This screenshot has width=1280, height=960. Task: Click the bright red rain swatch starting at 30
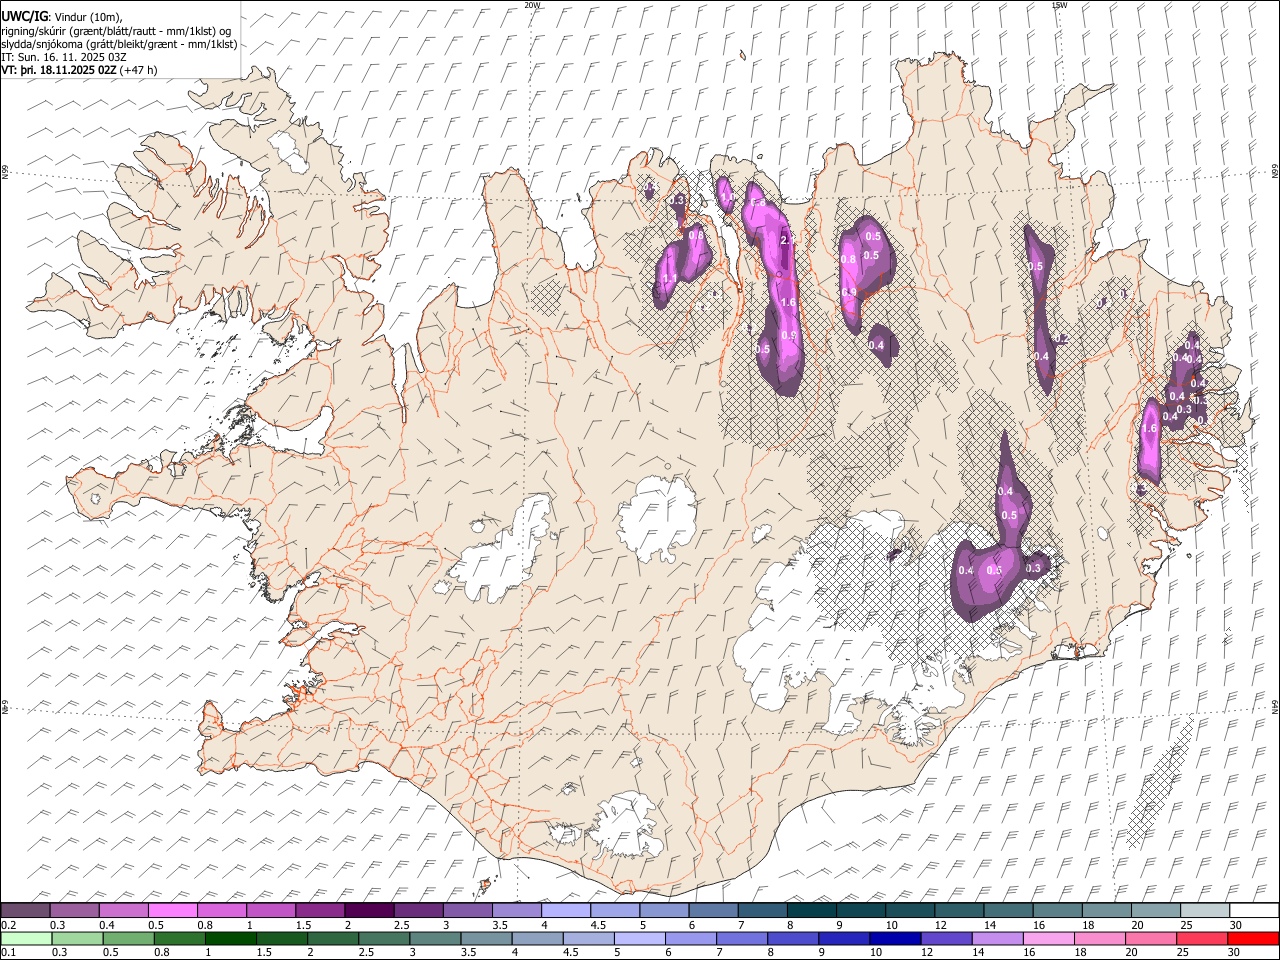click(1252, 938)
